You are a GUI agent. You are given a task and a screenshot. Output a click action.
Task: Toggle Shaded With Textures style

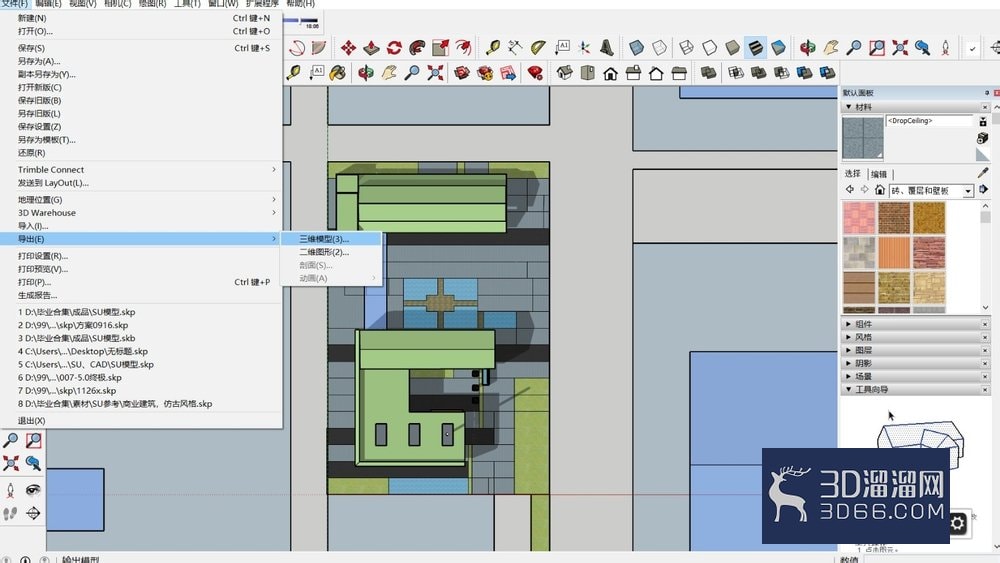755,48
